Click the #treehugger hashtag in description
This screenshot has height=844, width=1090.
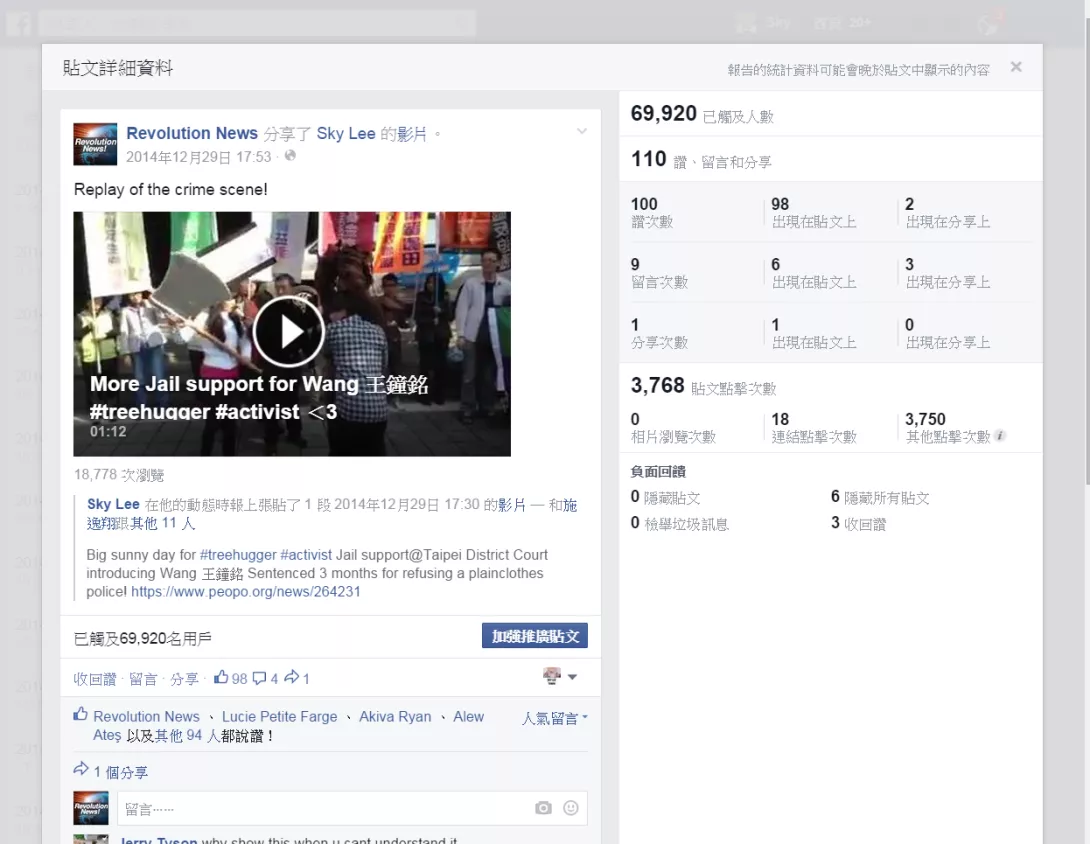238,555
